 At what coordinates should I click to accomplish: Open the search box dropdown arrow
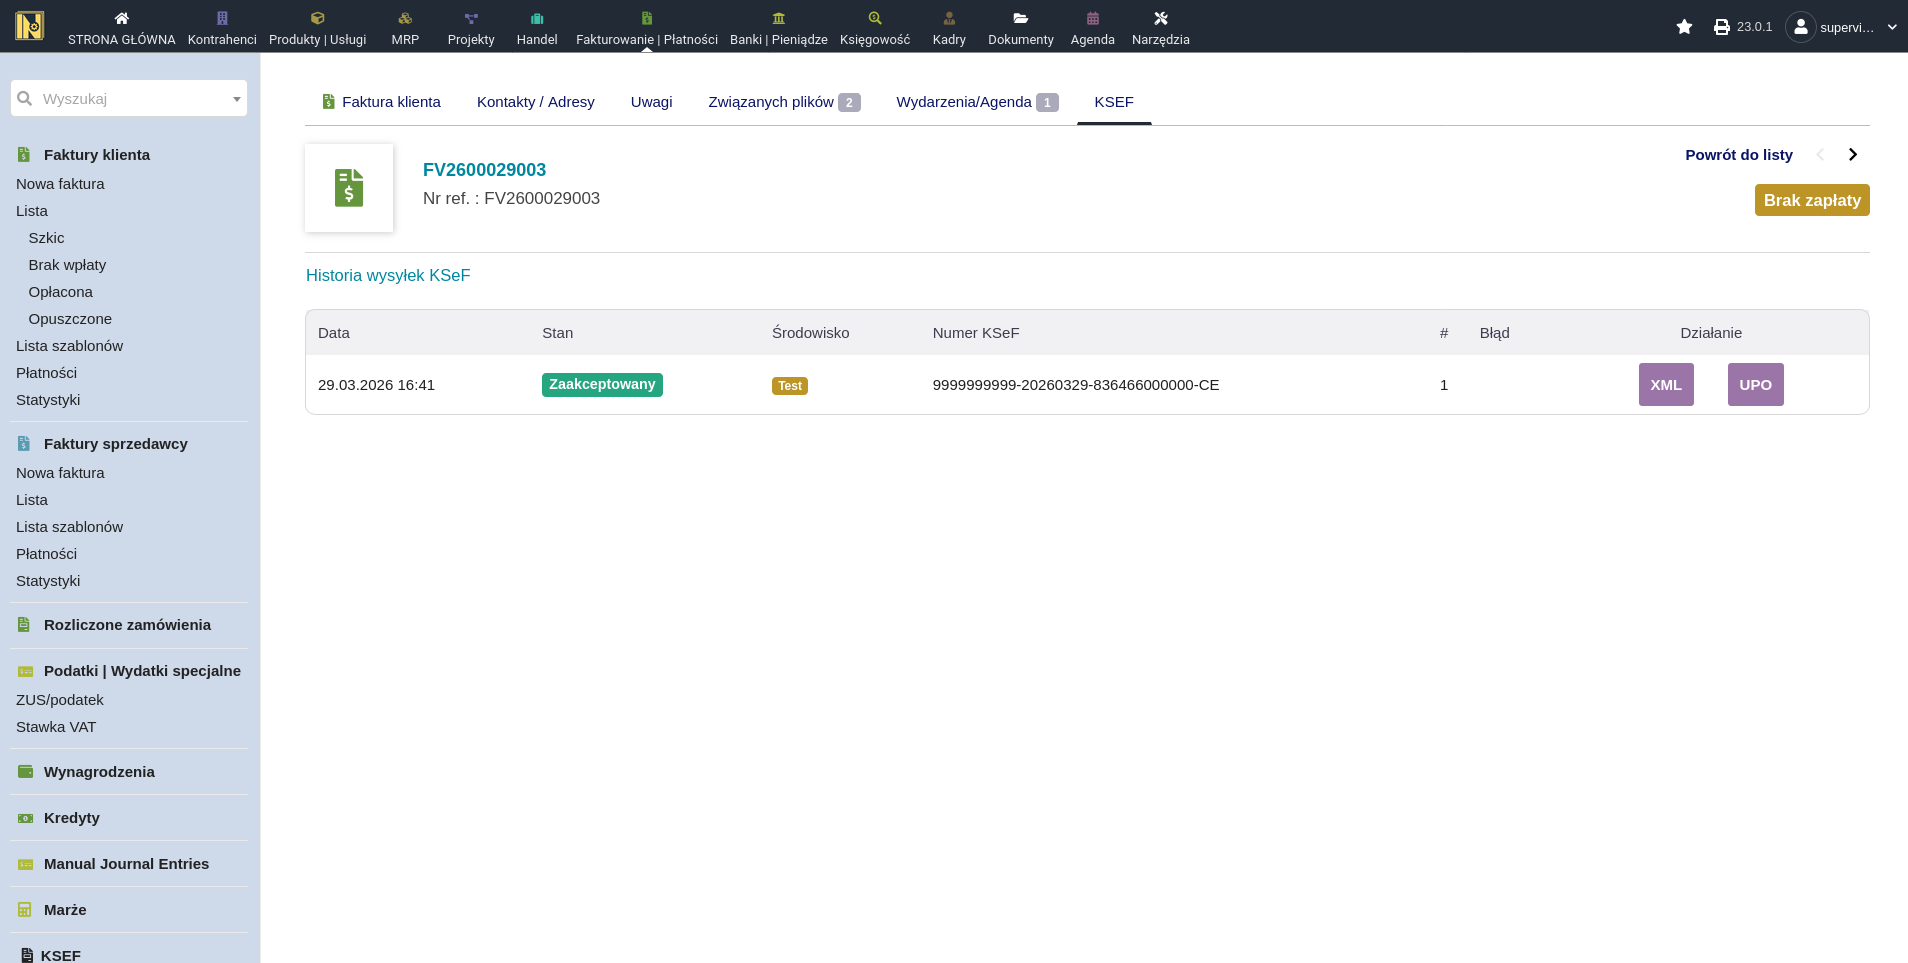click(236, 99)
